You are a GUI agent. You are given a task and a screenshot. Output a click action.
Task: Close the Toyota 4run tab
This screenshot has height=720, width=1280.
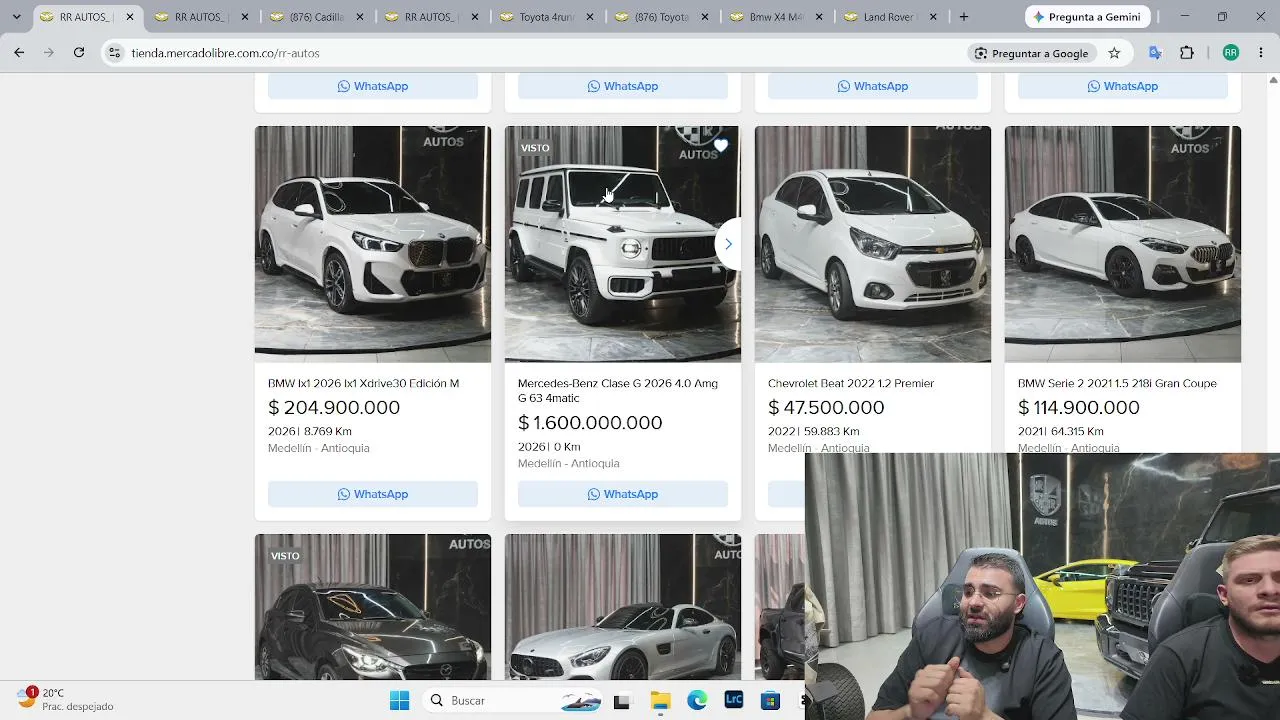(x=590, y=17)
